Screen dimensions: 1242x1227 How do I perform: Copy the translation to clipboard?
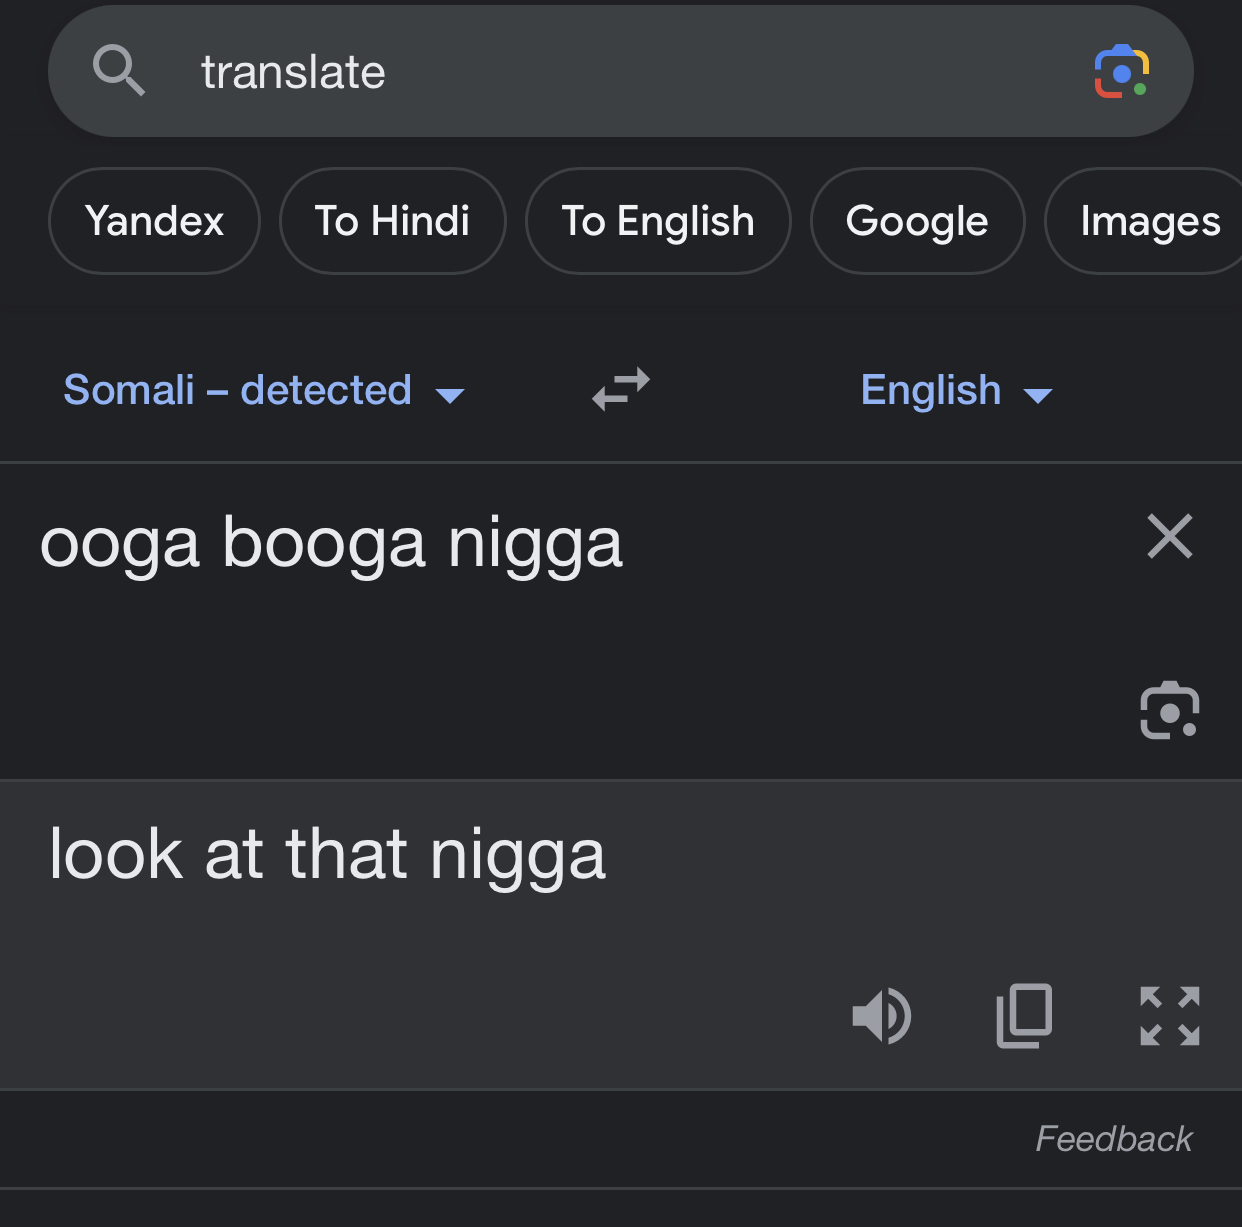pos(1025,1016)
